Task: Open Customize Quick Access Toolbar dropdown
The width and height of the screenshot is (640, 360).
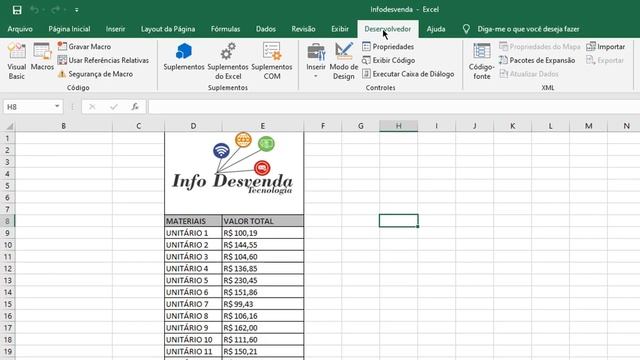Action: coord(76,10)
